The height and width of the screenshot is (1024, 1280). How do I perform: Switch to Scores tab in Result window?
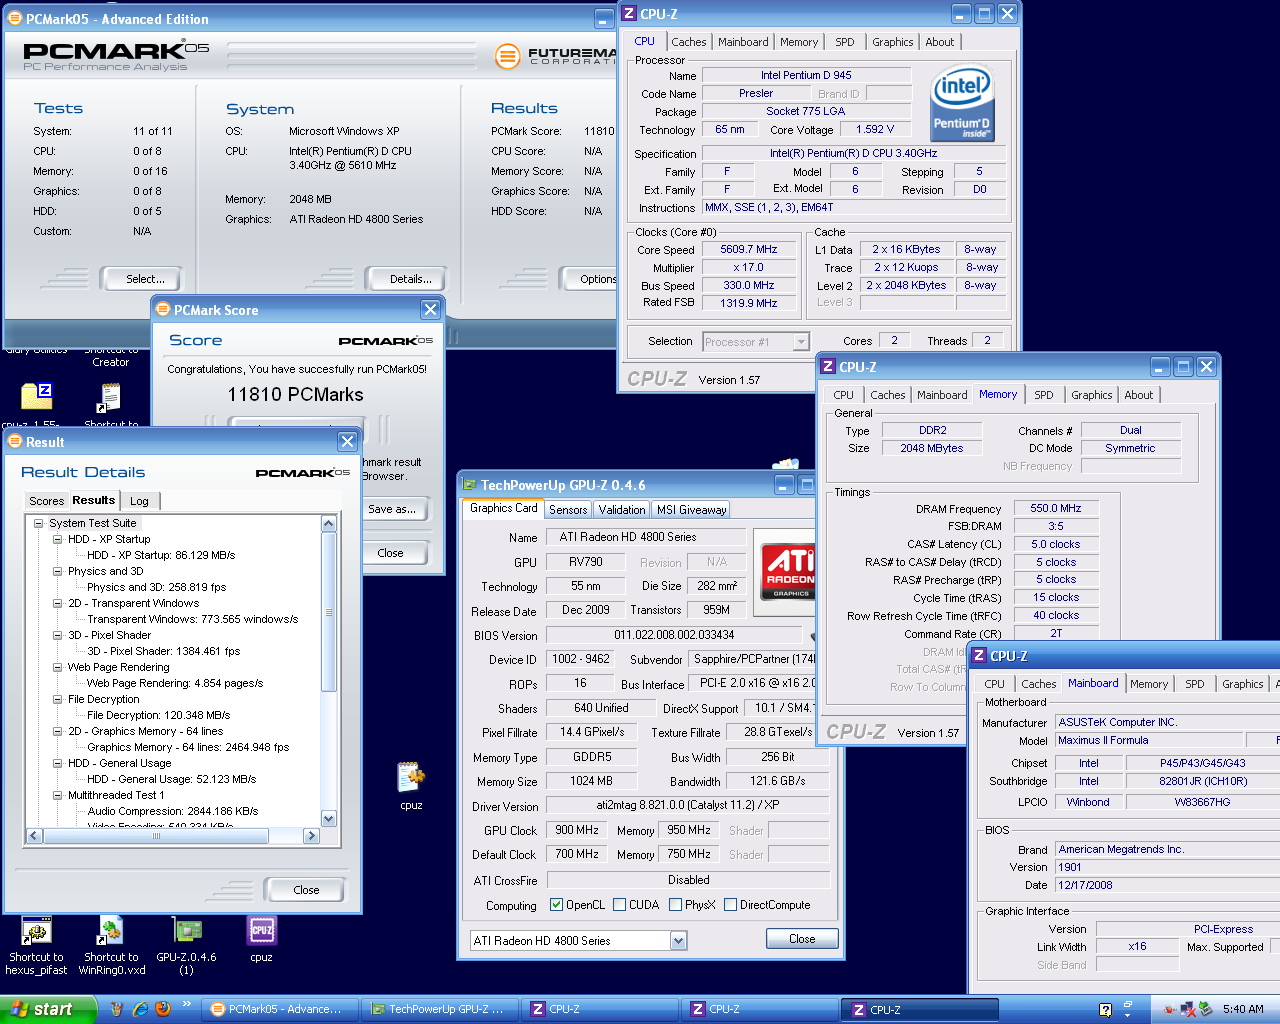[46, 501]
